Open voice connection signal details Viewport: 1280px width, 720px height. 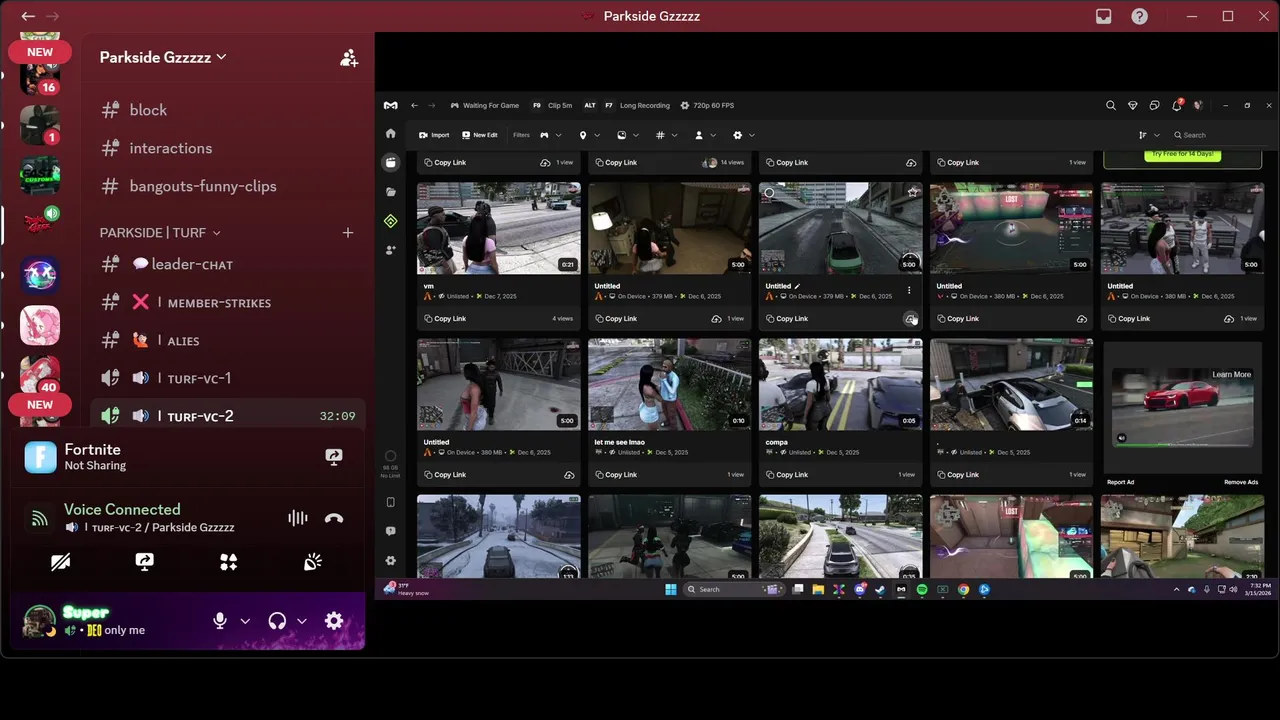(x=39, y=518)
